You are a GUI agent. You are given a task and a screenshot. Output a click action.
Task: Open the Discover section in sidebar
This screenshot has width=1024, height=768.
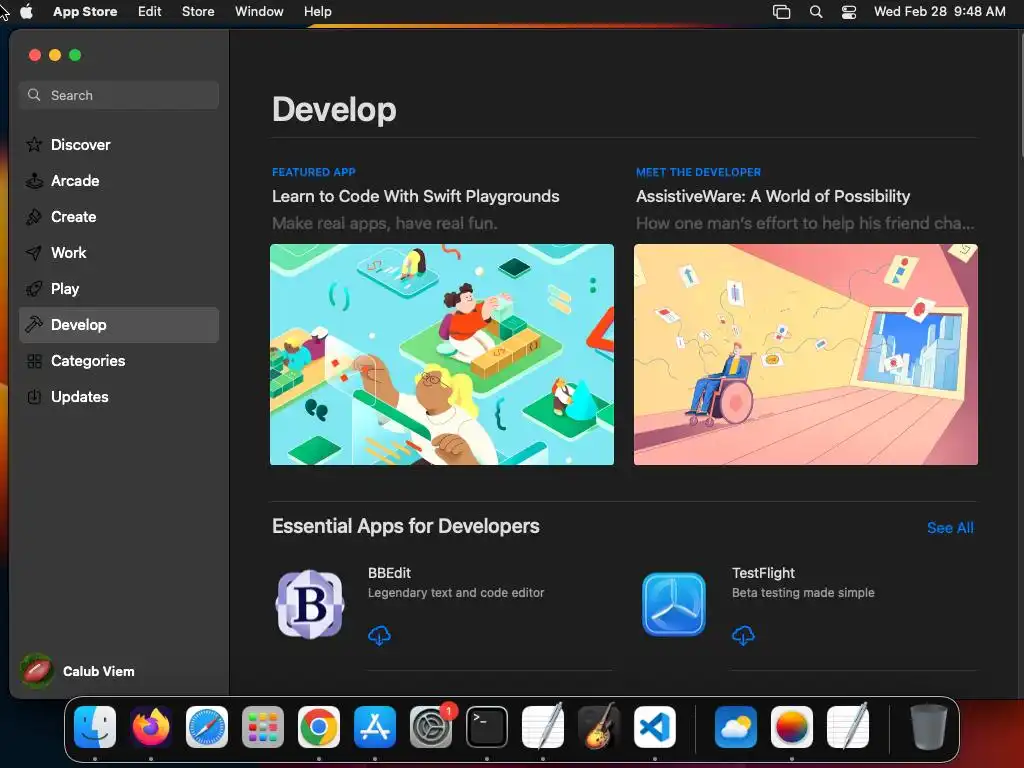point(119,145)
